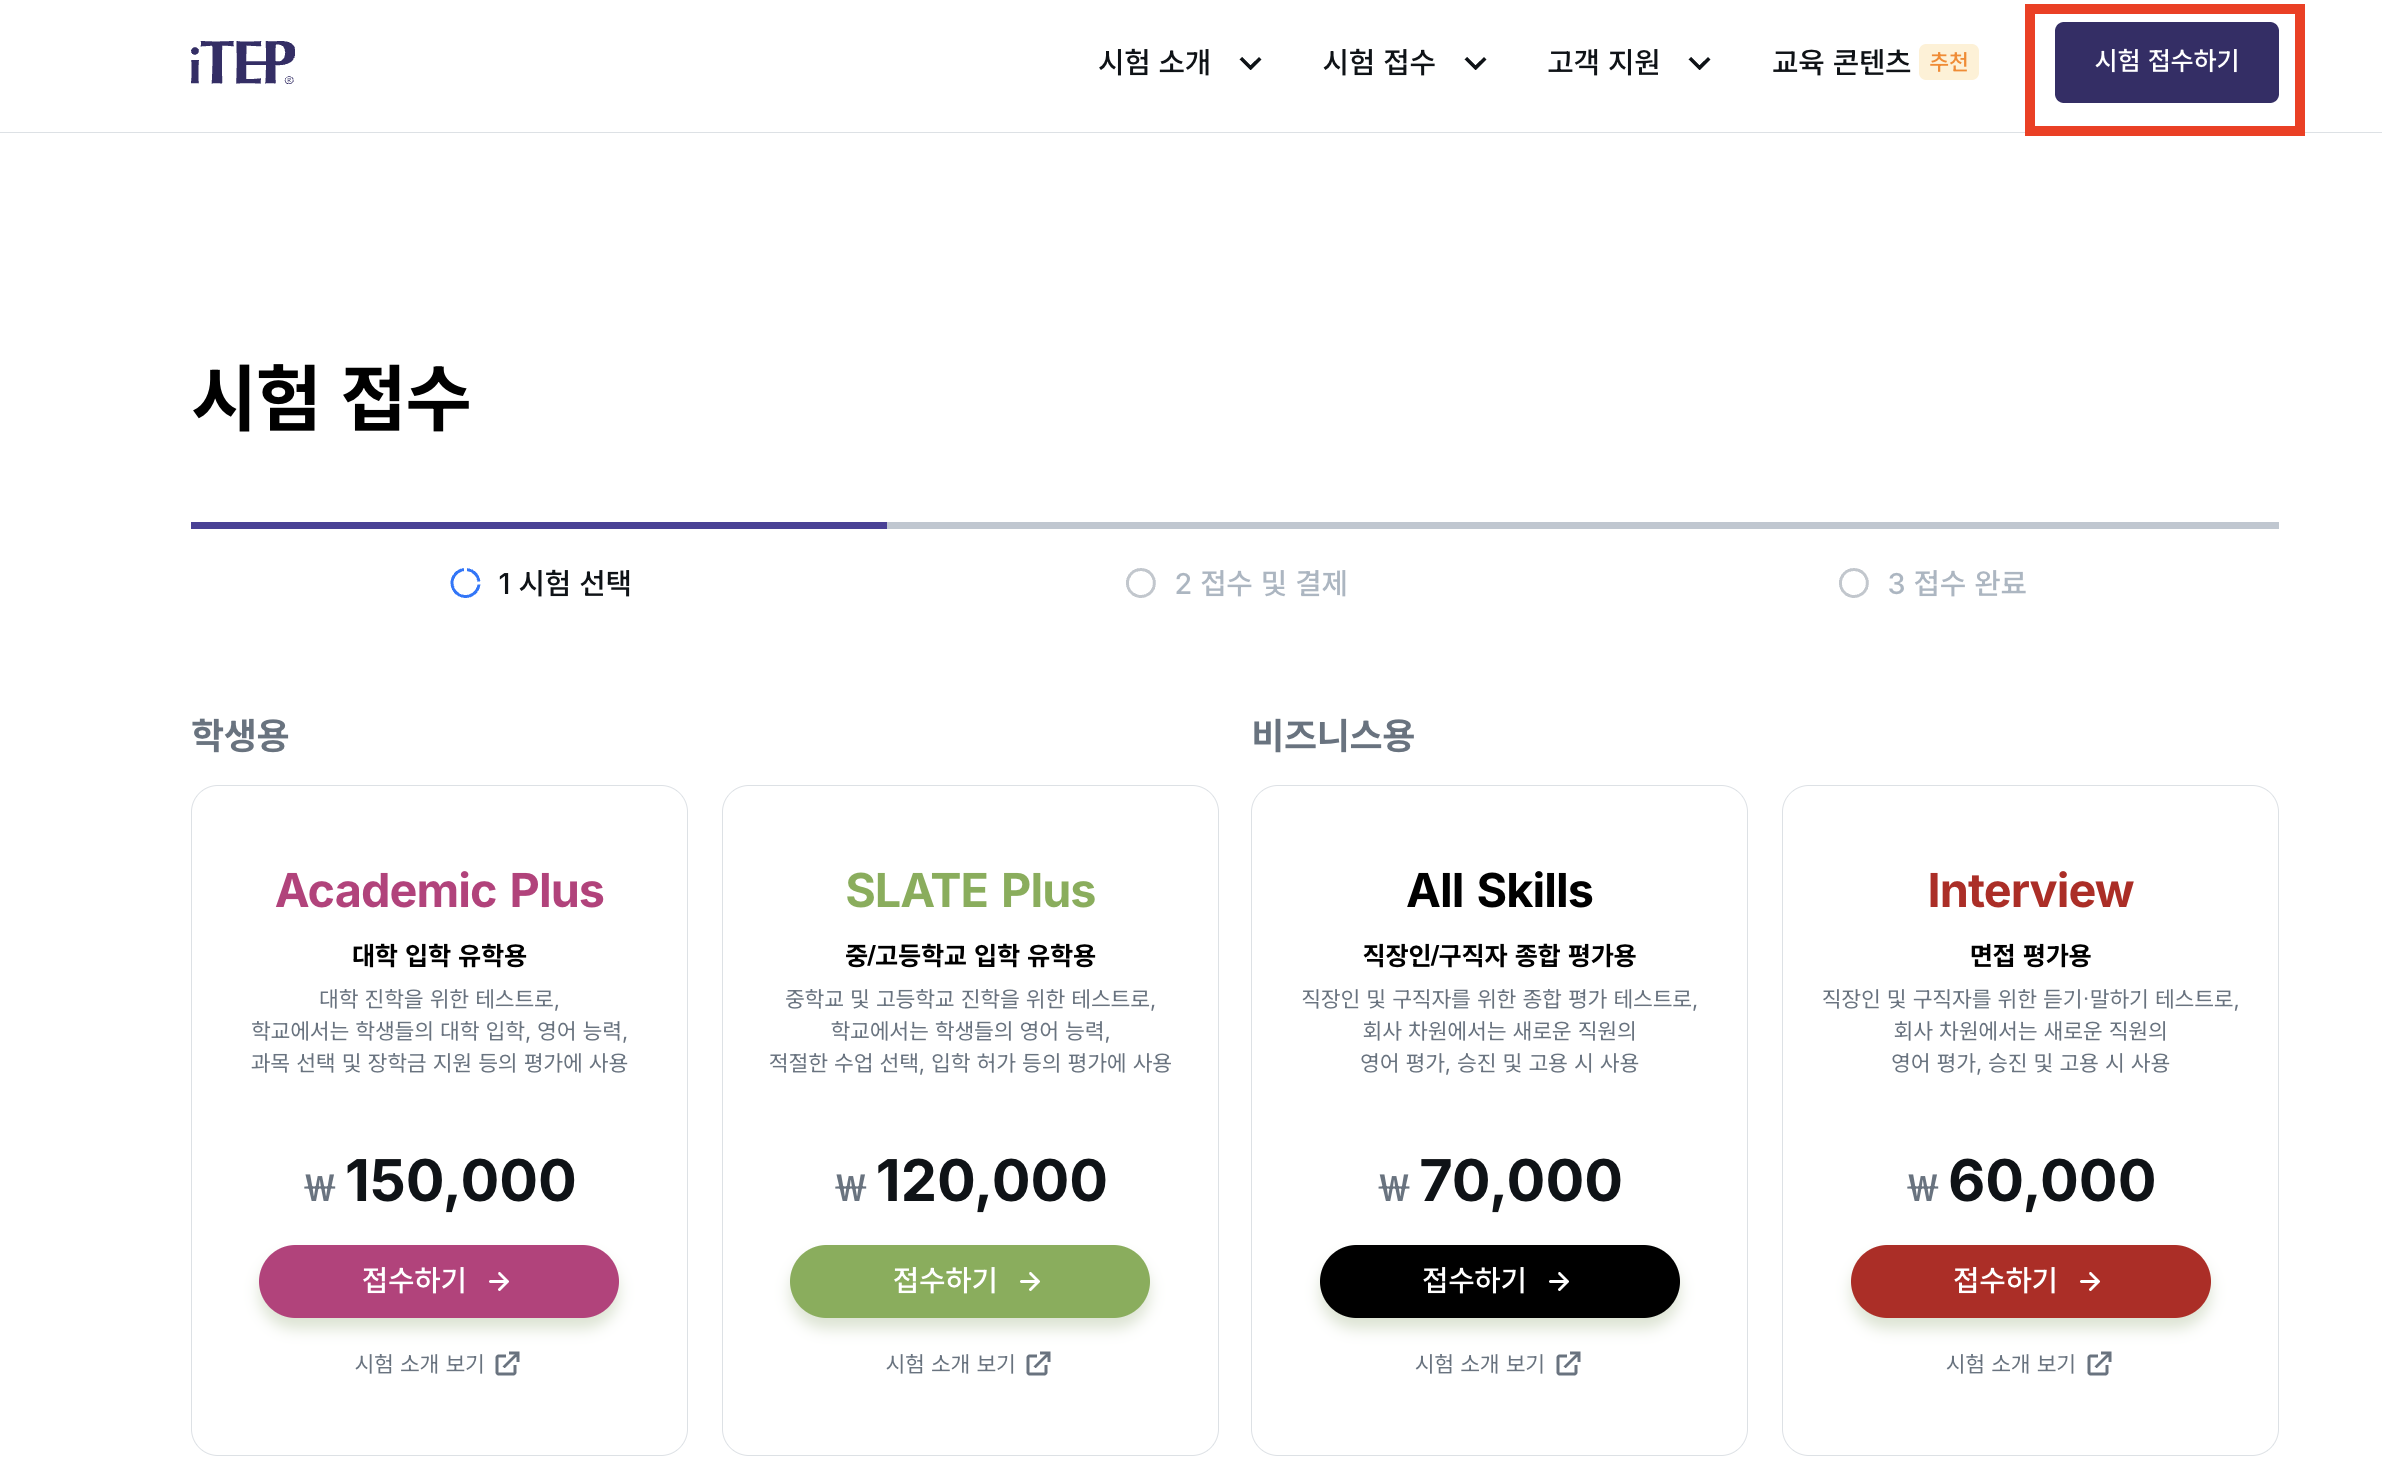Click the iTEP logo

[x=243, y=62]
